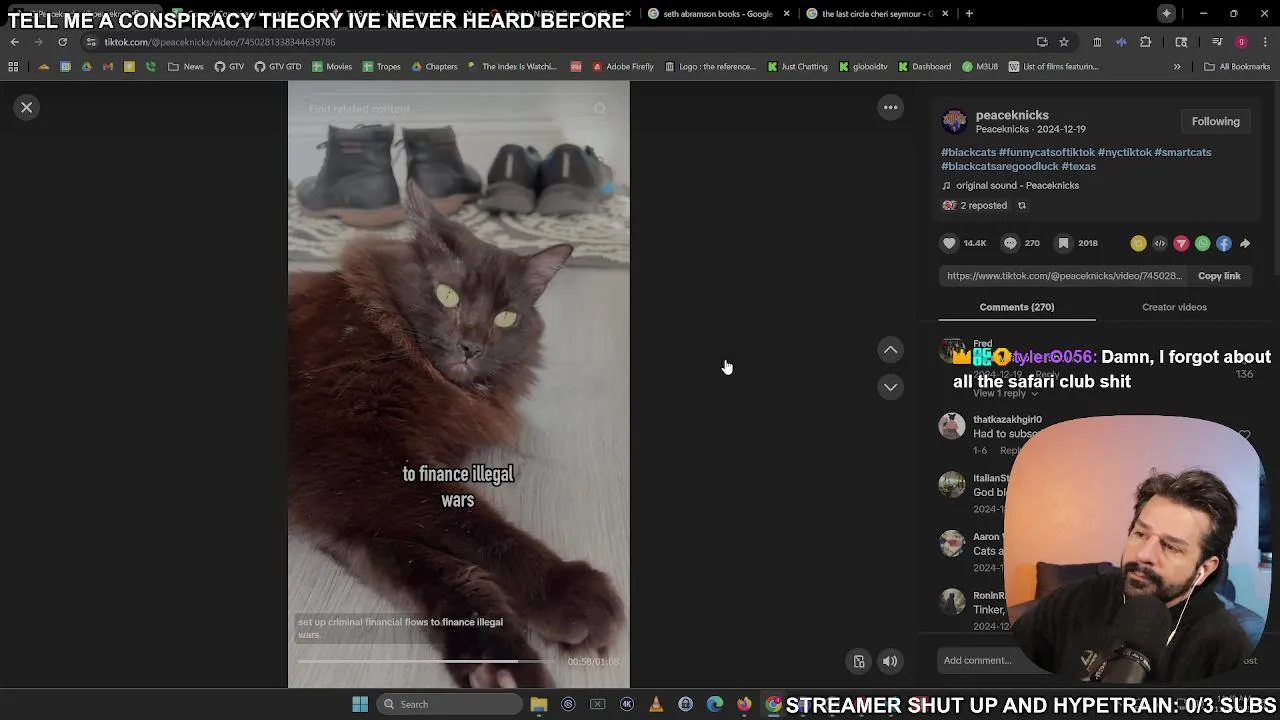1280x720 pixels.
Task: Seek on the video progress bar
Action: click(x=425, y=662)
